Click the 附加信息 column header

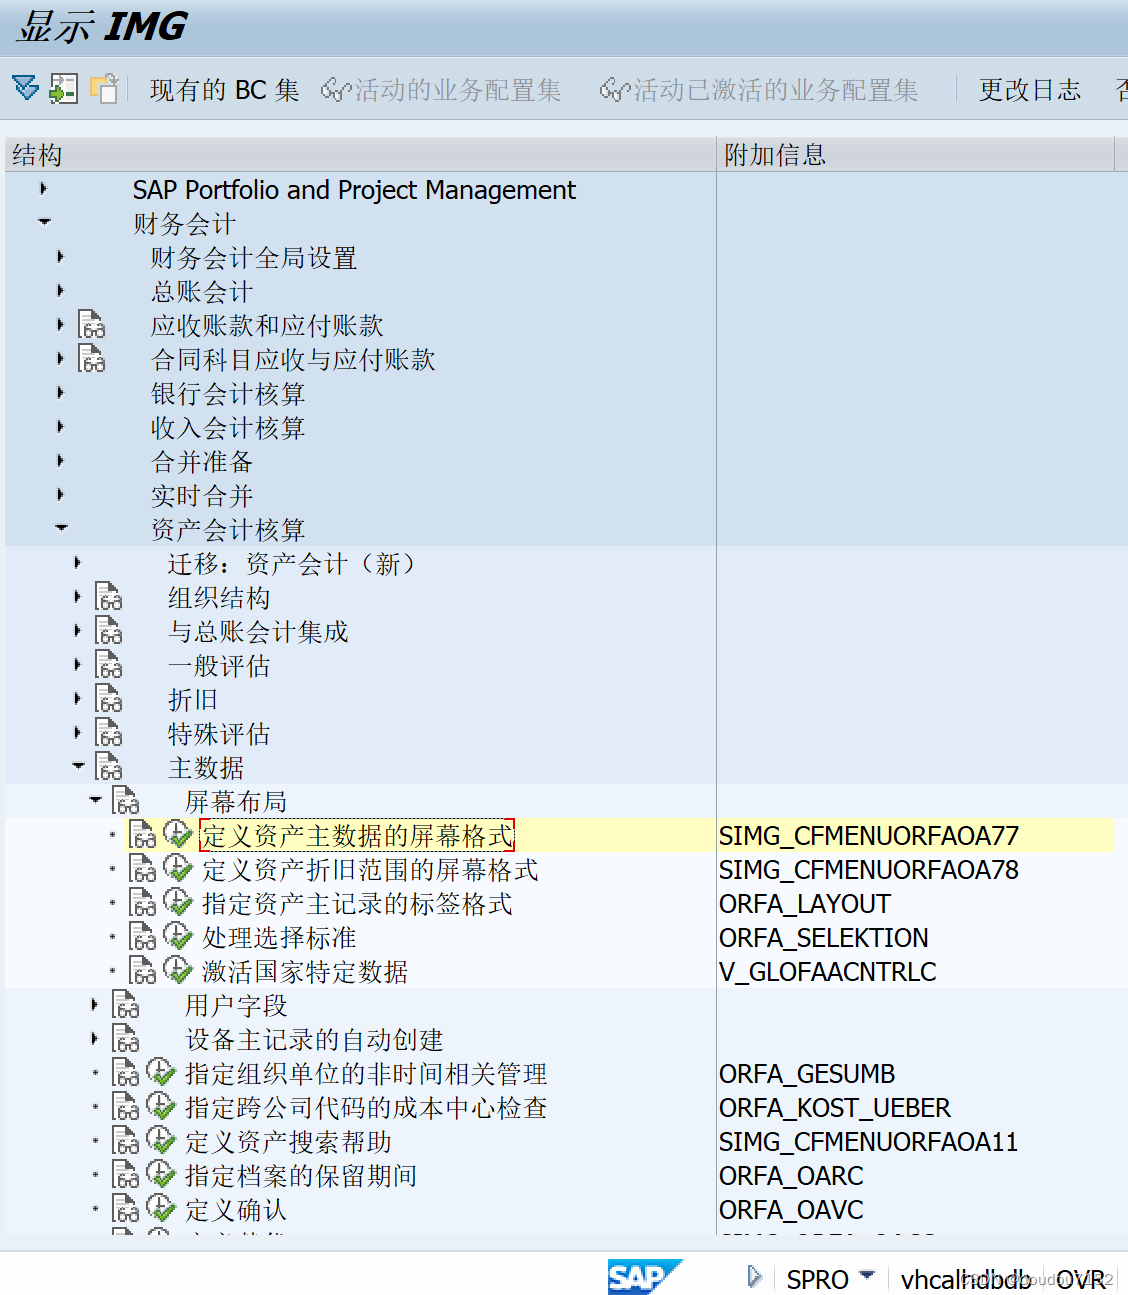(x=916, y=154)
